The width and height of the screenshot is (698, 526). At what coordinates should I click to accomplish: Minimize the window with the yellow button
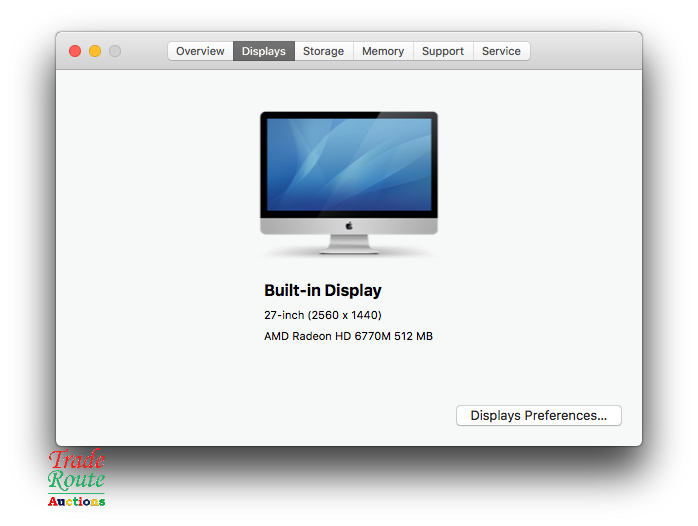pyautogui.click(x=95, y=51)
